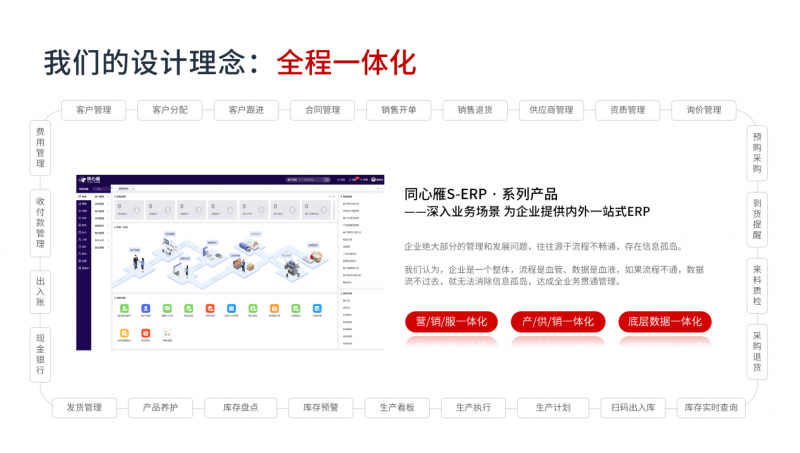
Task: Select the vertical 采购退货 box
Action: point(757,352)
